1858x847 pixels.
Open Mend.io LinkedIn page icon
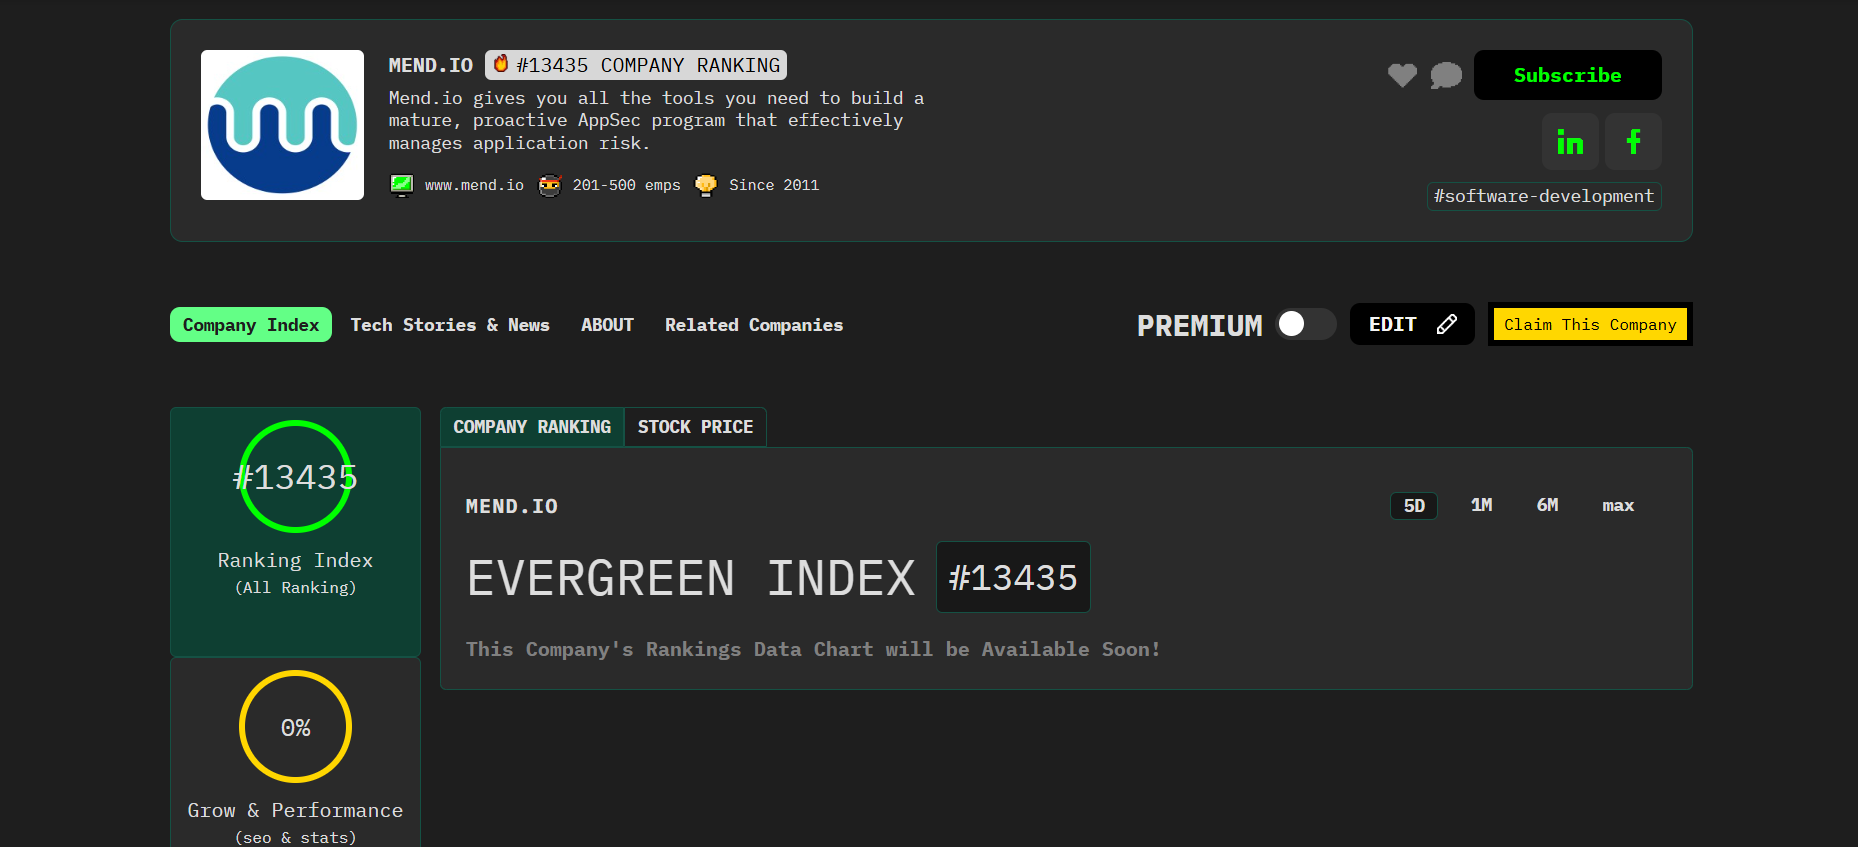click(x=1570, y=142)
